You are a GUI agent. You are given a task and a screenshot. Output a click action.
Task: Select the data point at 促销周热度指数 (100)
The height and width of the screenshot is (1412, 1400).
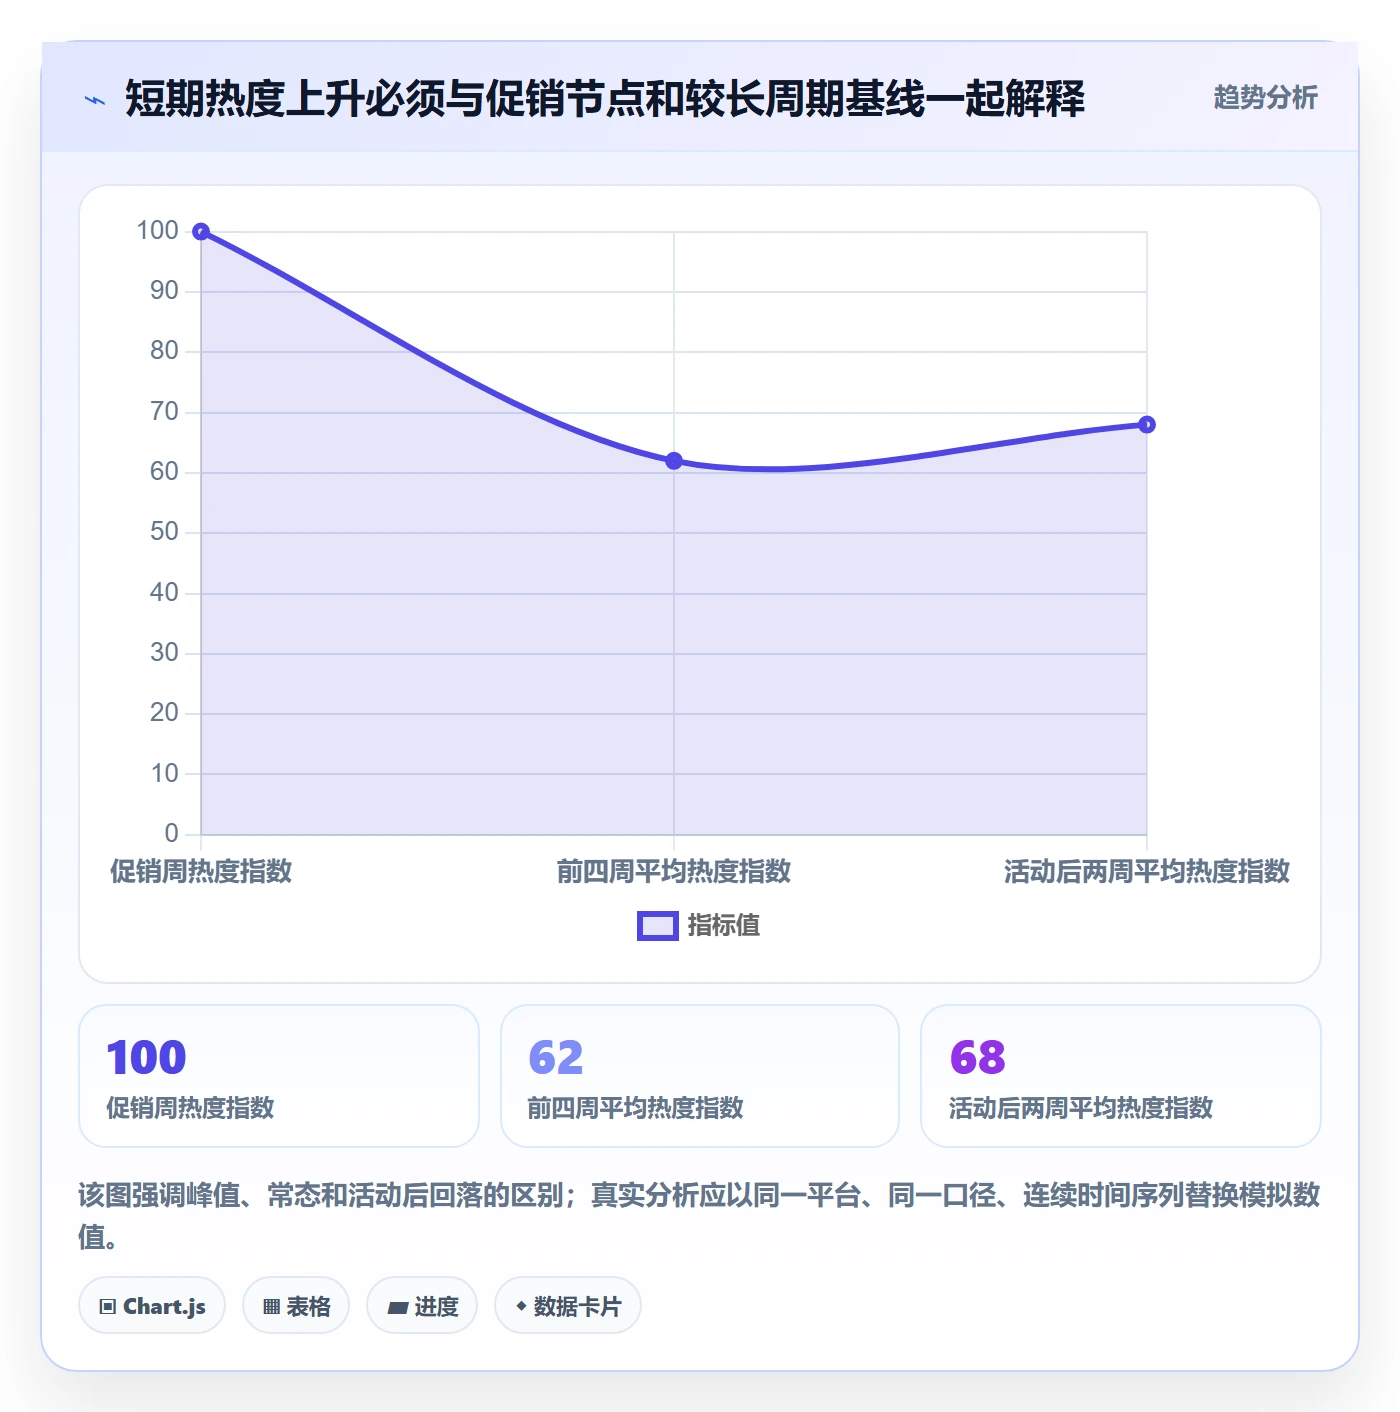(x=201, y=232)
